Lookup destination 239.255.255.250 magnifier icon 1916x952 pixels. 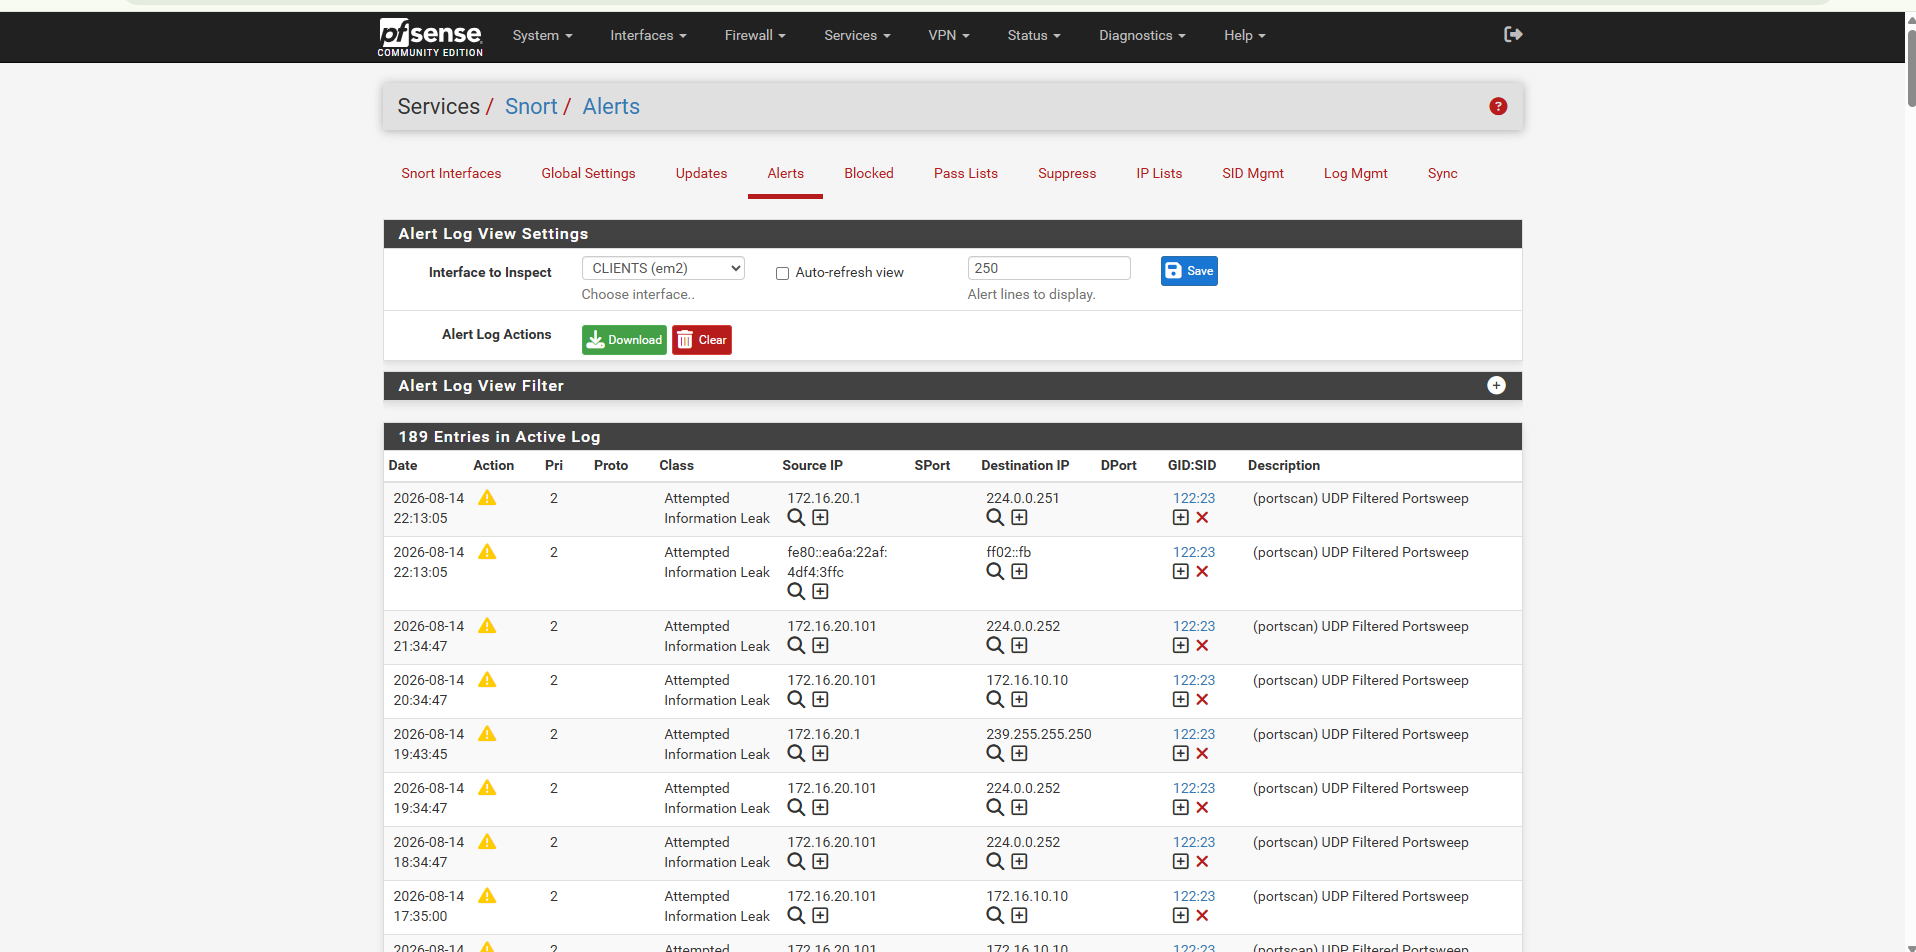(995, 754)
